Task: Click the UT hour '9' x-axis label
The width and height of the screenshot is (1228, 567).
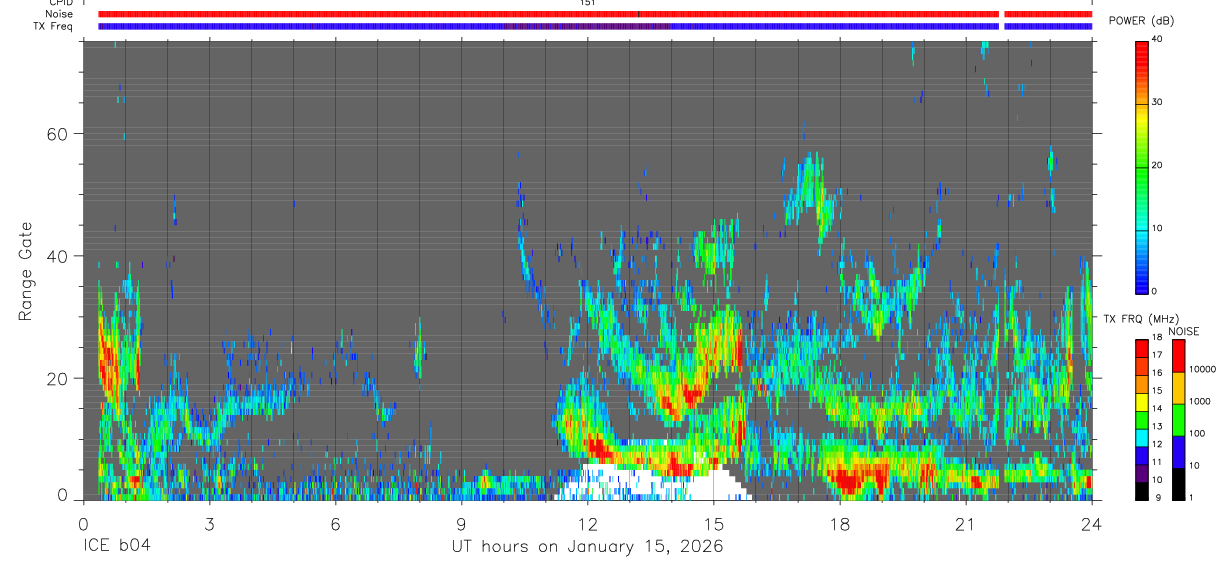Action: (461, 524)
